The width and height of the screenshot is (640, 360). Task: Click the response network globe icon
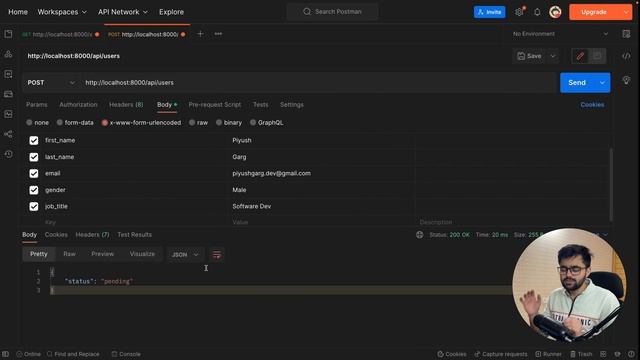point(419,235)
